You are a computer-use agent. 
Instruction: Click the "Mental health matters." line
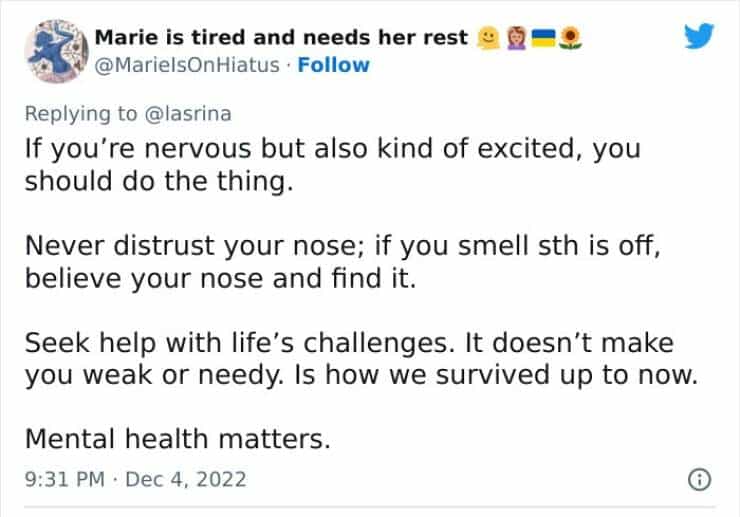(176, 438)
